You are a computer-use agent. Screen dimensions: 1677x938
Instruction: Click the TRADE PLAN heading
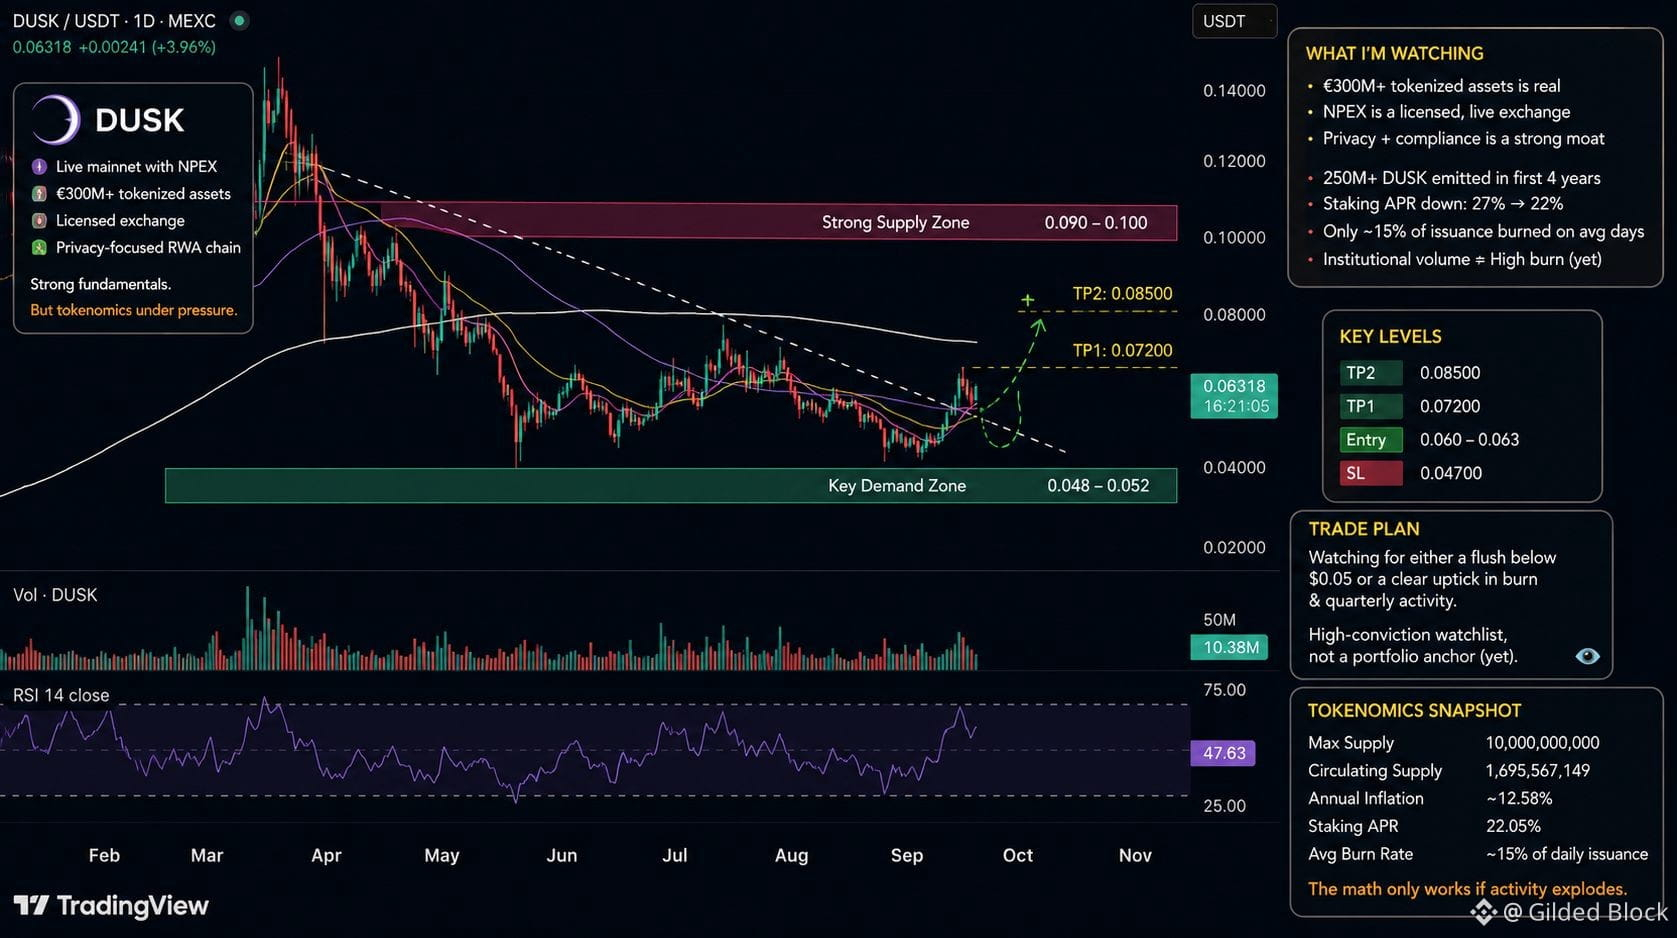click(x=1364, y=529)
